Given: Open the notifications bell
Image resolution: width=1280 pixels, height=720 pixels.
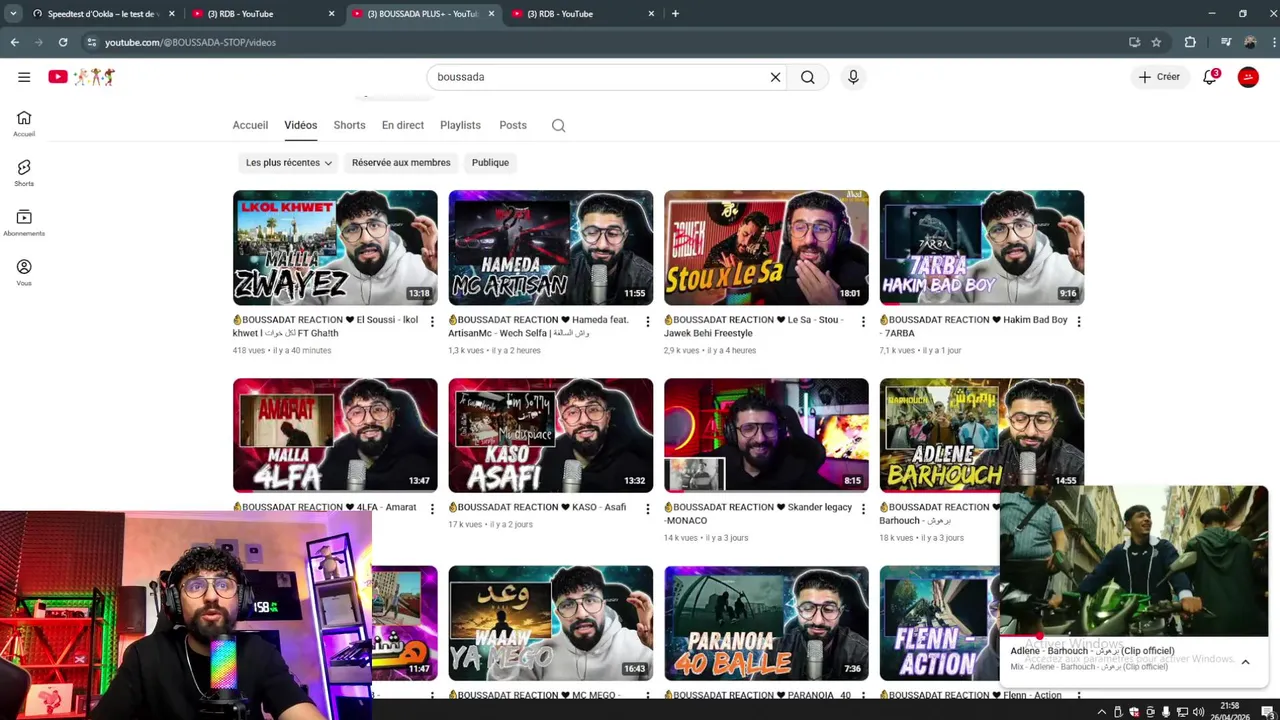Looking at the screenshot, I should 1210,77.
